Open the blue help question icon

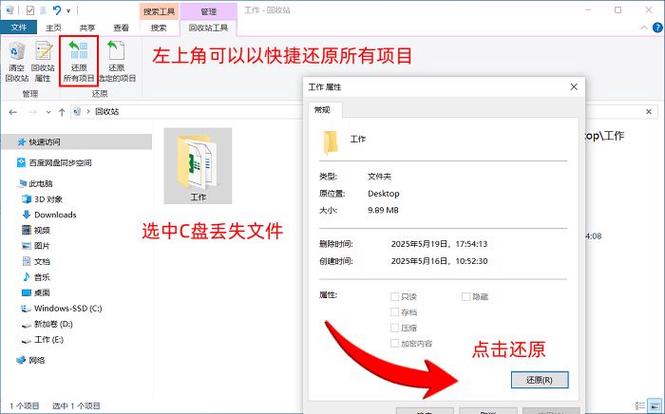[657, 28]
